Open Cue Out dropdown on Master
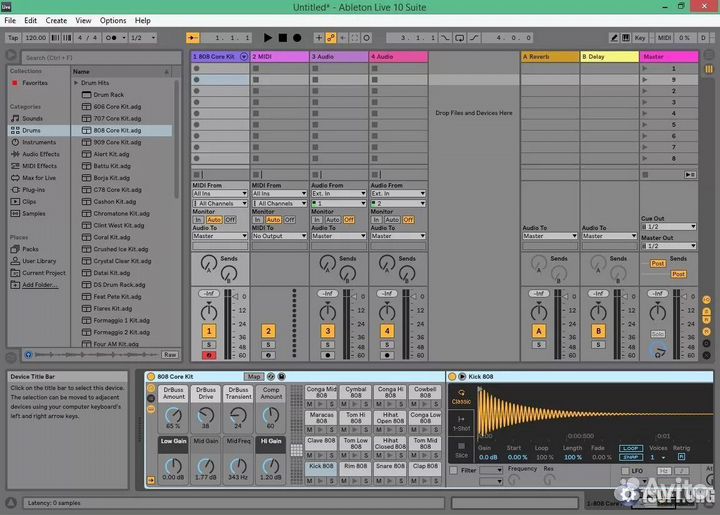Screen dimensions: 720x515 (x=669, y=227)
